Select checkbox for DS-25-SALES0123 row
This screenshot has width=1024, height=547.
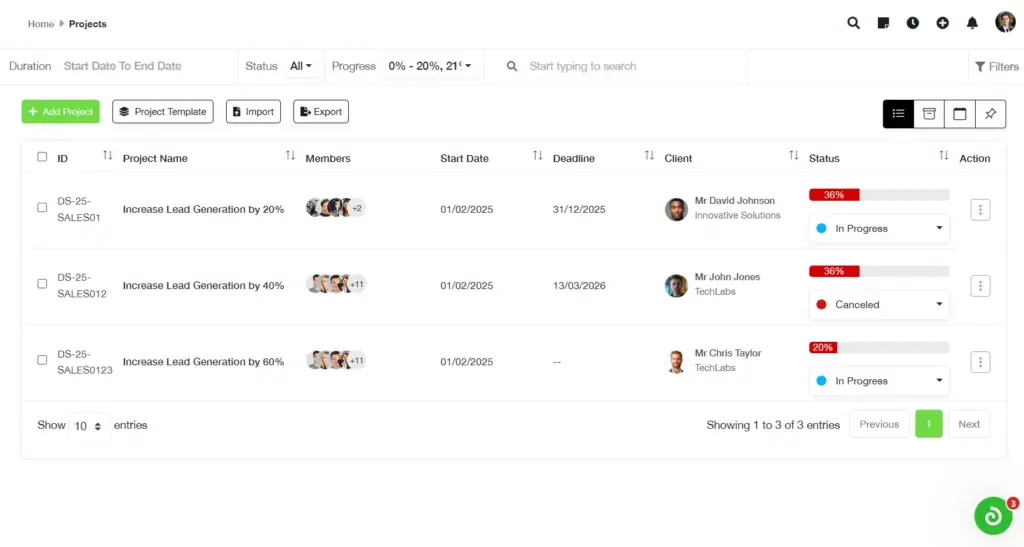point(42,360)
